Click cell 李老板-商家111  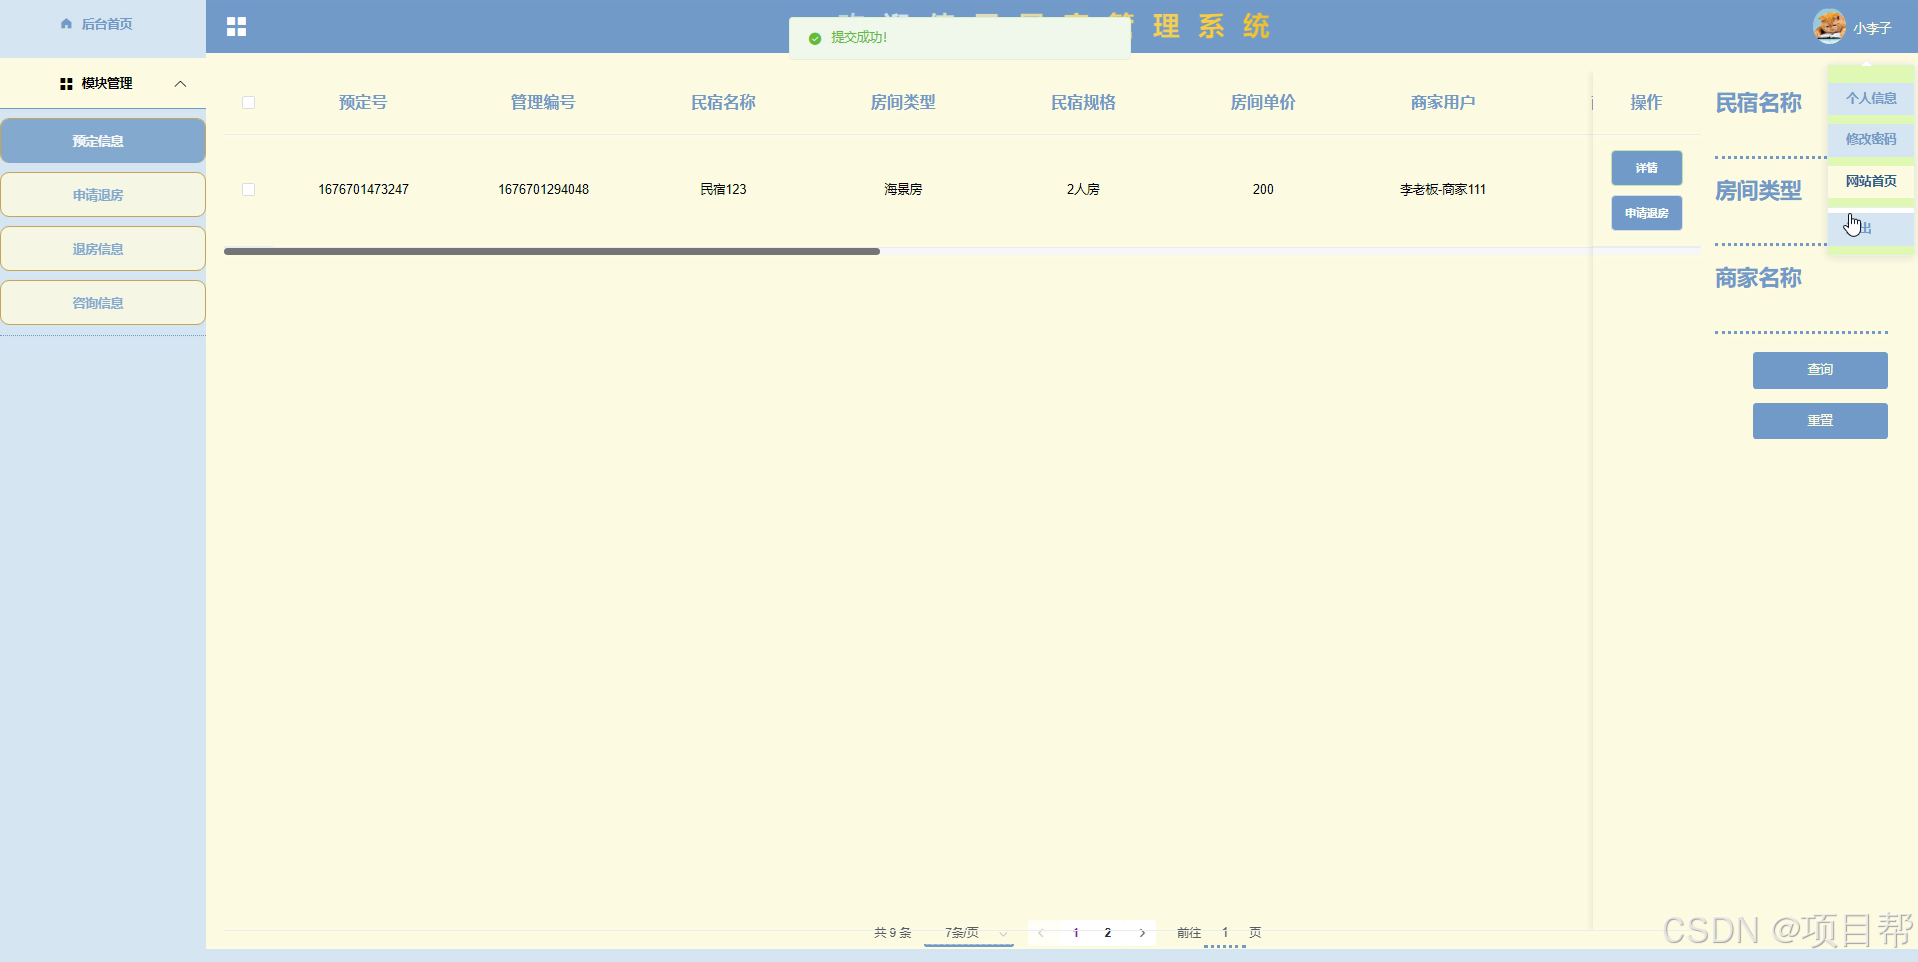coord(1443,189)
